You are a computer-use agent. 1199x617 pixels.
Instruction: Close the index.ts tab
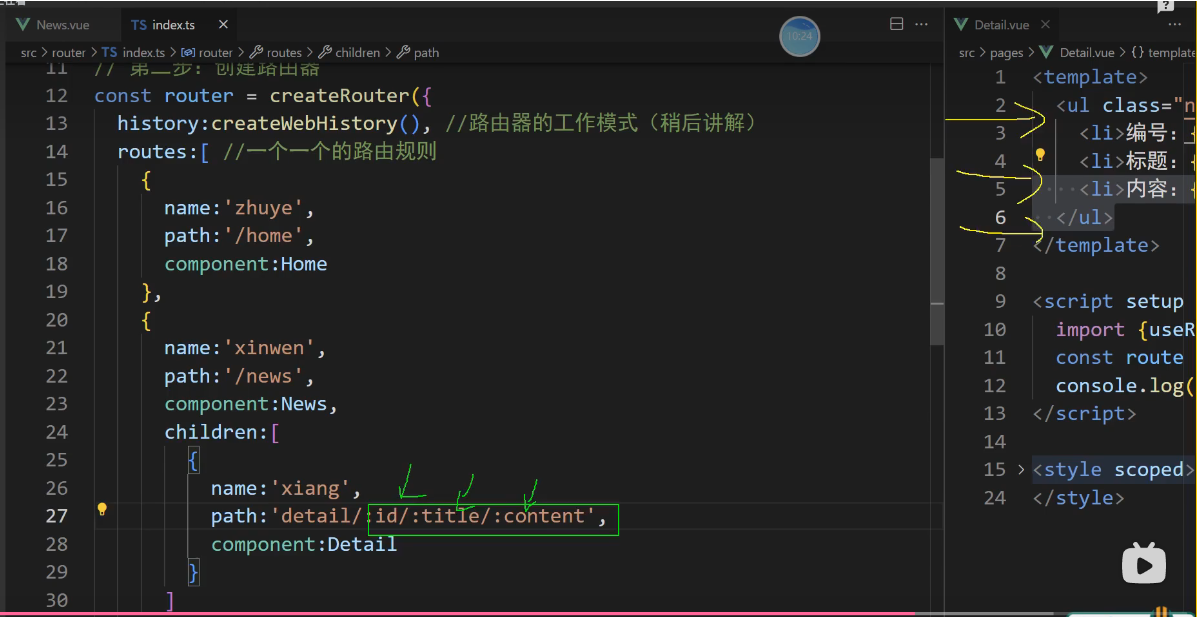[223, 24]
